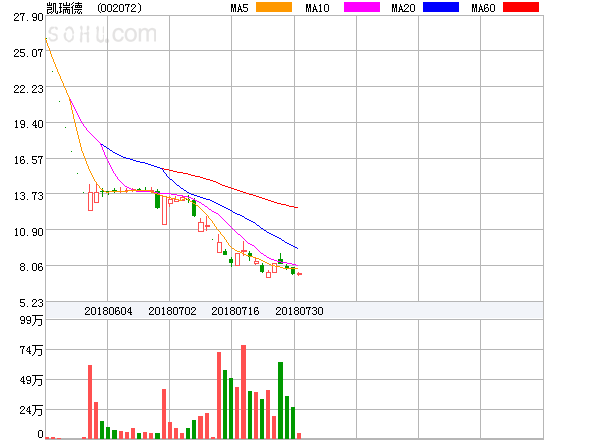
Task: Click the MA20 legend label
Action: pyautogui.click(x=403, y=8)
